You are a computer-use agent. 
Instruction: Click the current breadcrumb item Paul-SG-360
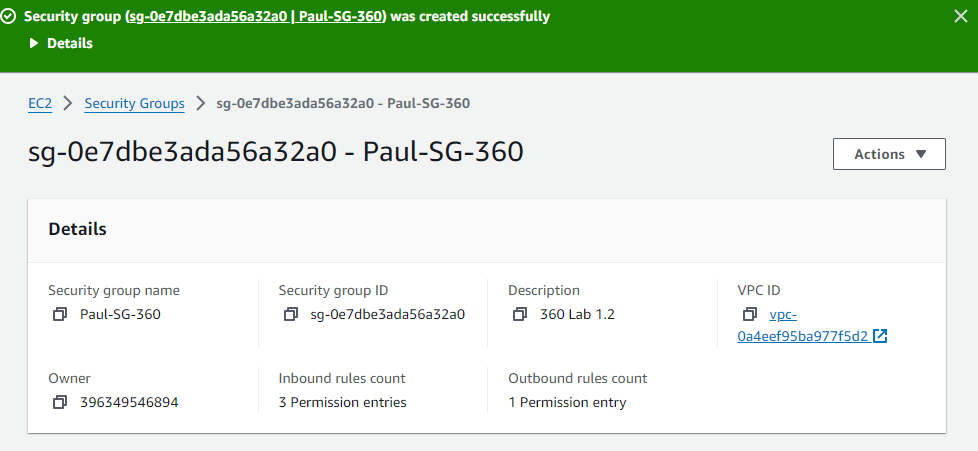tap(343, 103)
